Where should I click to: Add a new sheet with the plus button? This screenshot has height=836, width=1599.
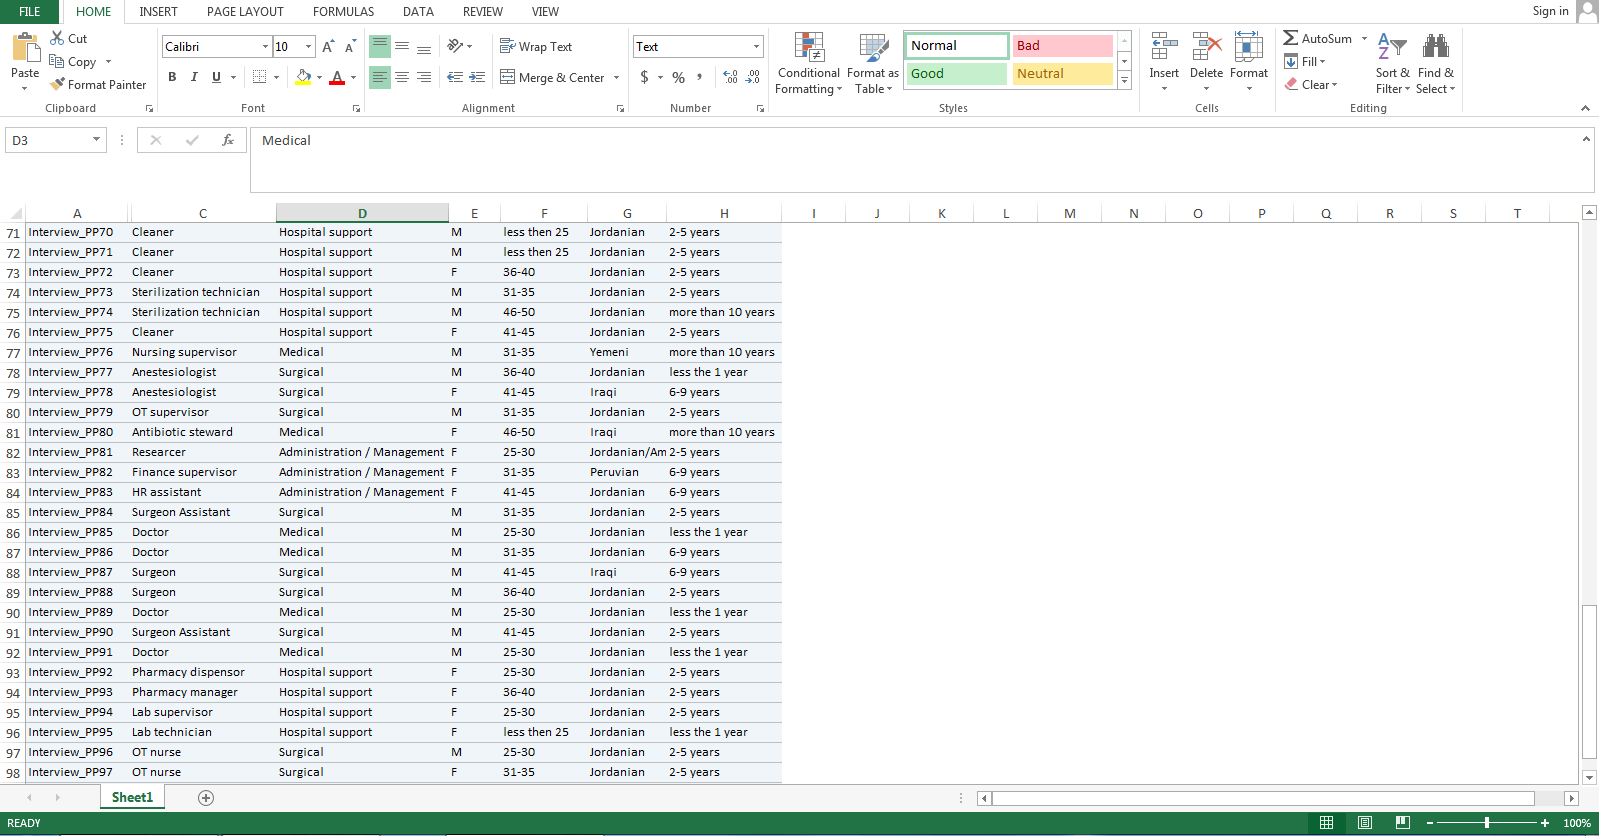coord(206,797)
